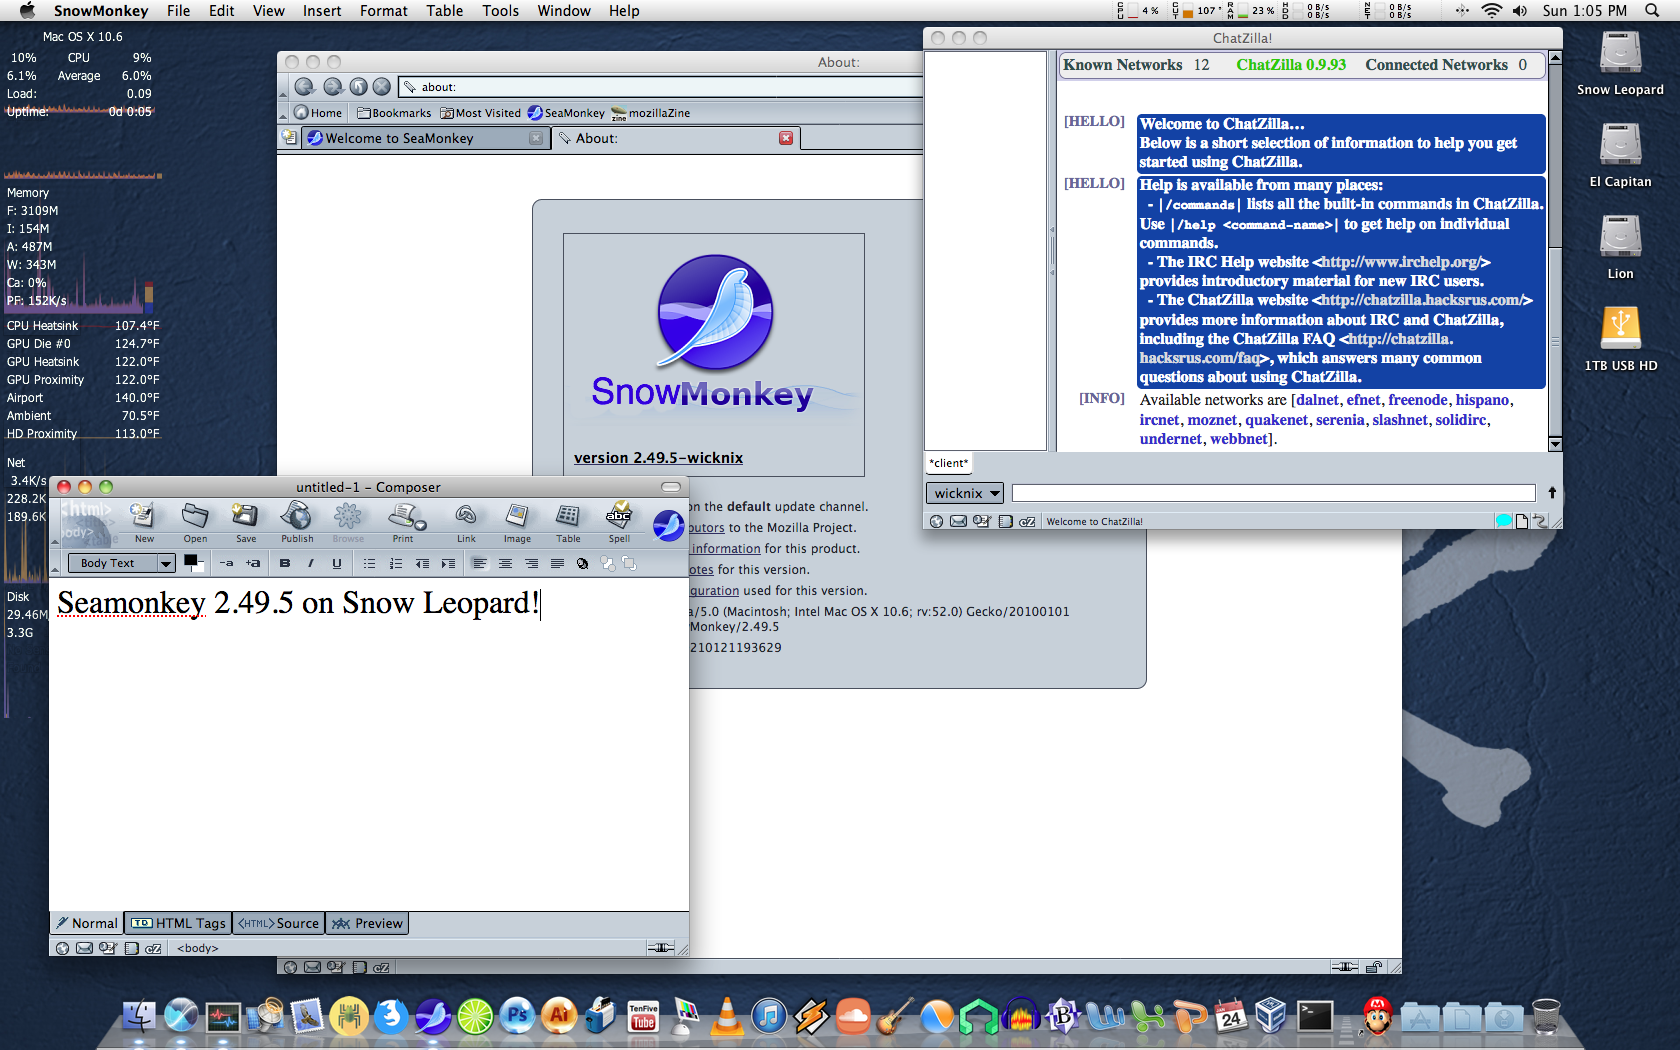Click the dalnet network link in ChatZilla
Screen dimensions: 1680x1050
point(1317,400)
